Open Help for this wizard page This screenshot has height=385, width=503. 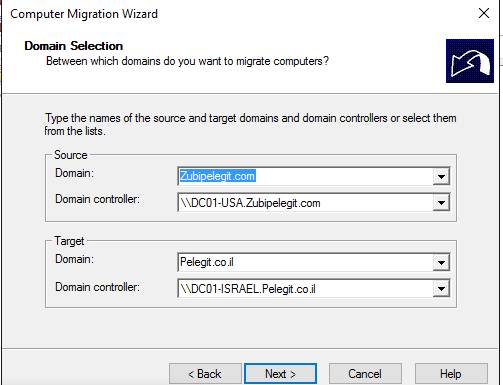(x=451, y=374)
